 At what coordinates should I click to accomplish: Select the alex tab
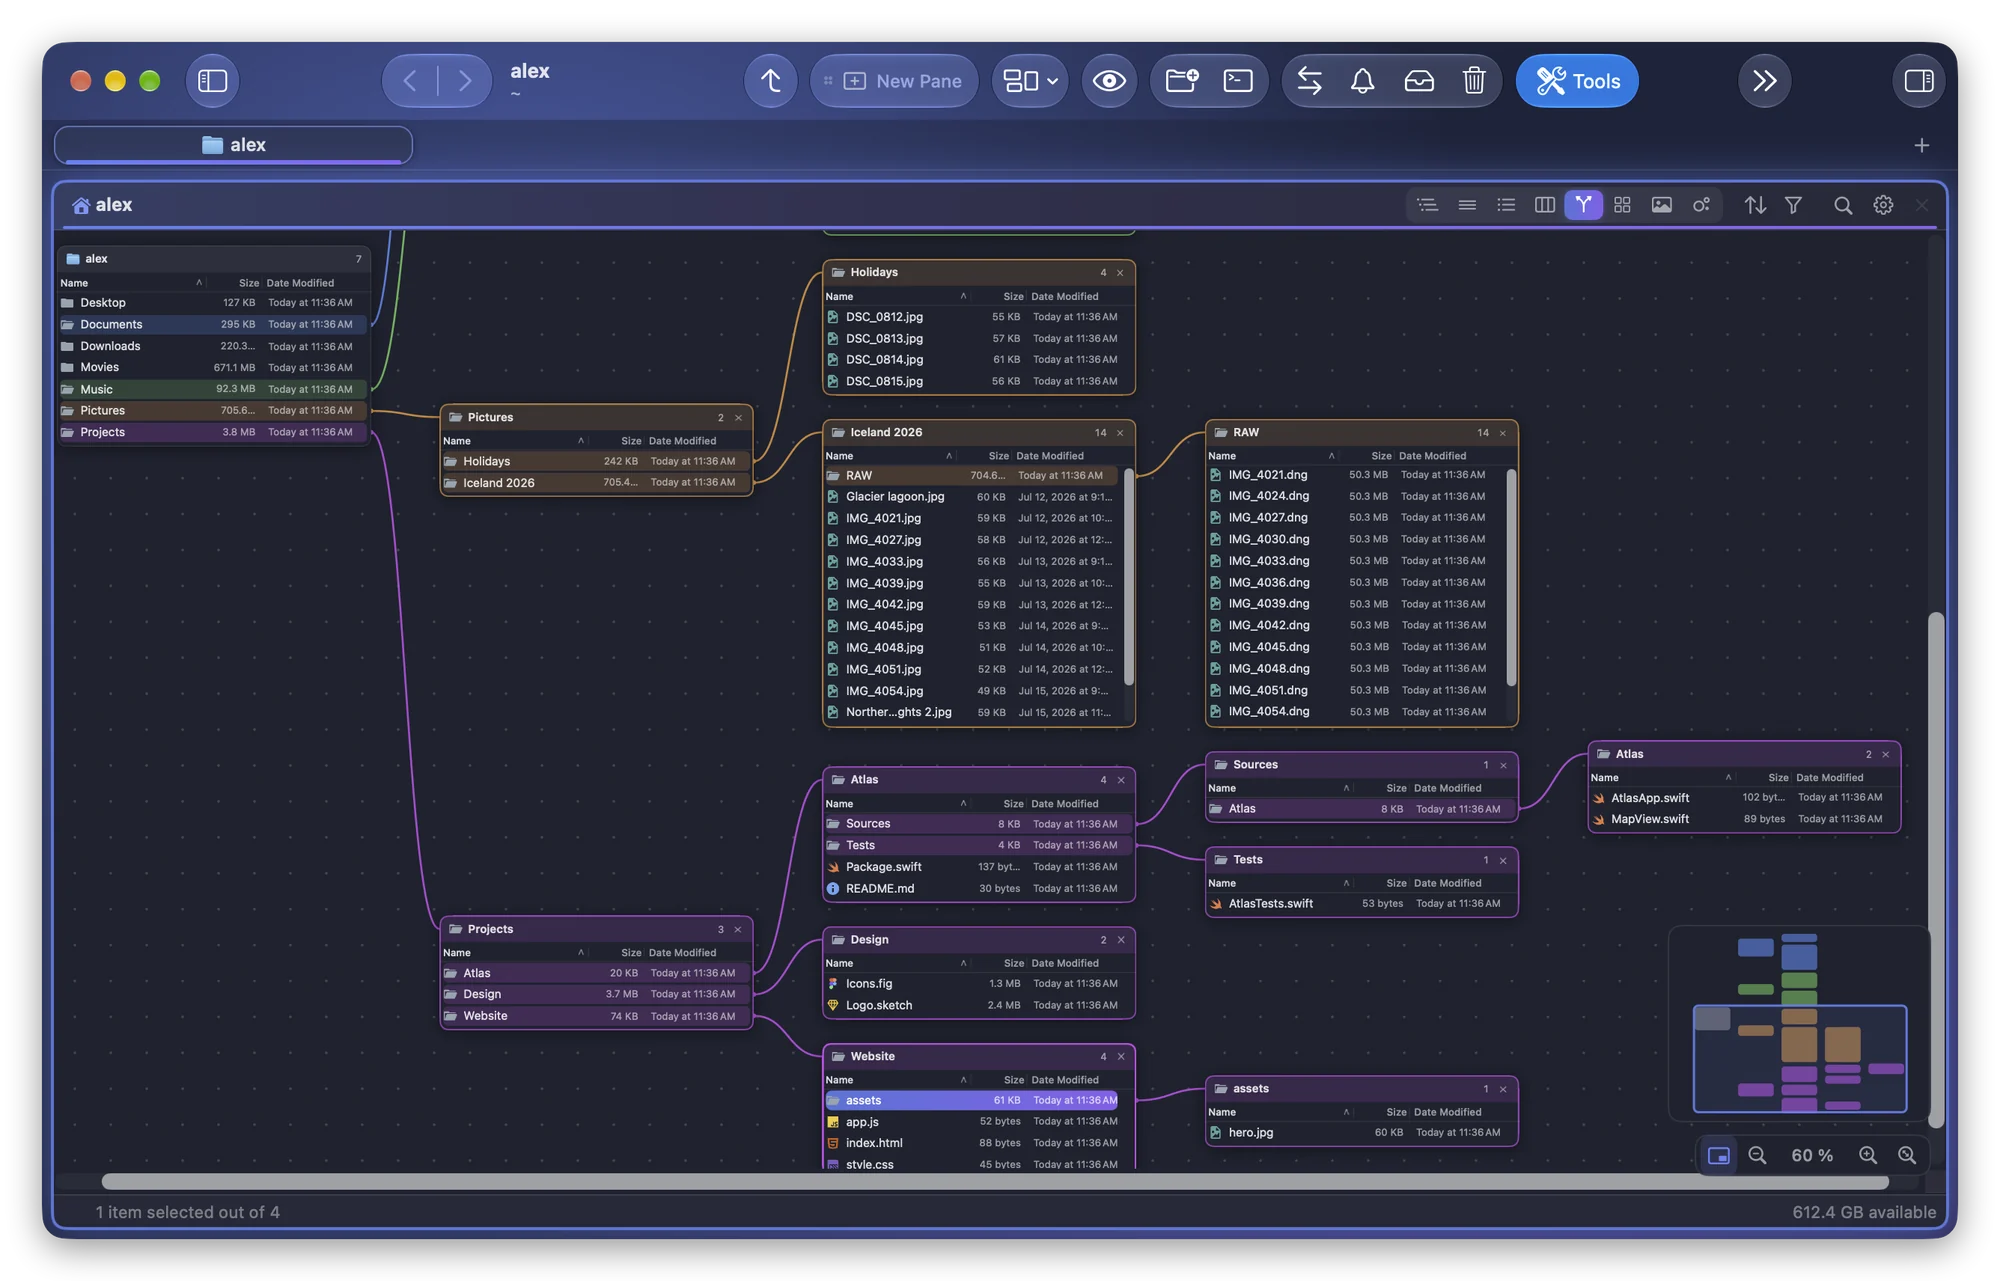[233, 145]
